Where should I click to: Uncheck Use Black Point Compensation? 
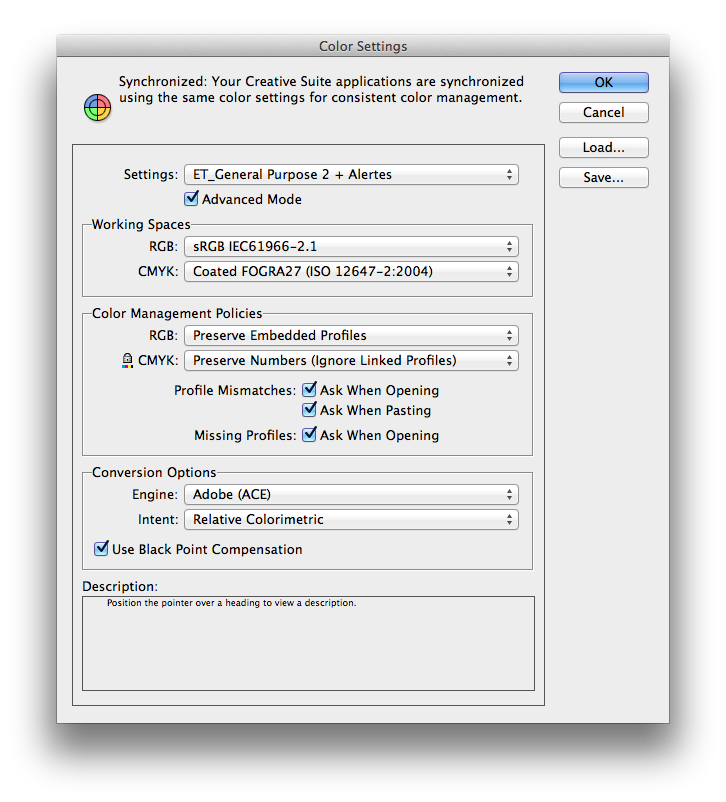(101, 549)
